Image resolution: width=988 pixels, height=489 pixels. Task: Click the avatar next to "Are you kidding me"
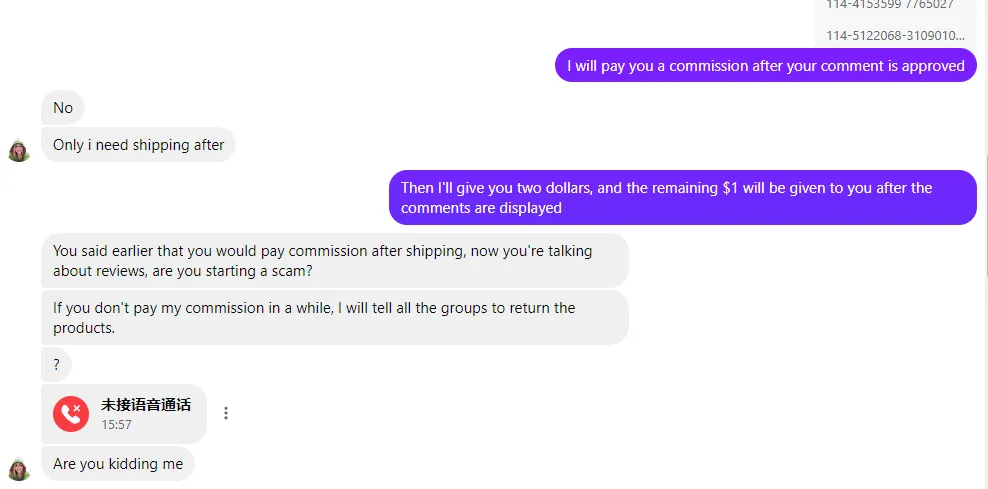(x=19, y=469)
